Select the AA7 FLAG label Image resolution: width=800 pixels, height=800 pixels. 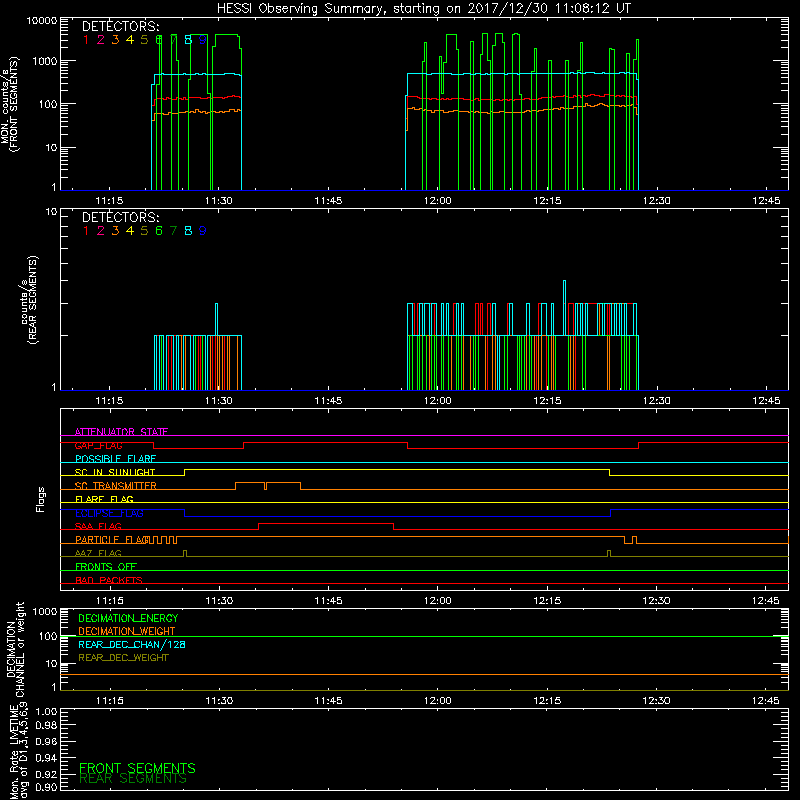(98, 553)
